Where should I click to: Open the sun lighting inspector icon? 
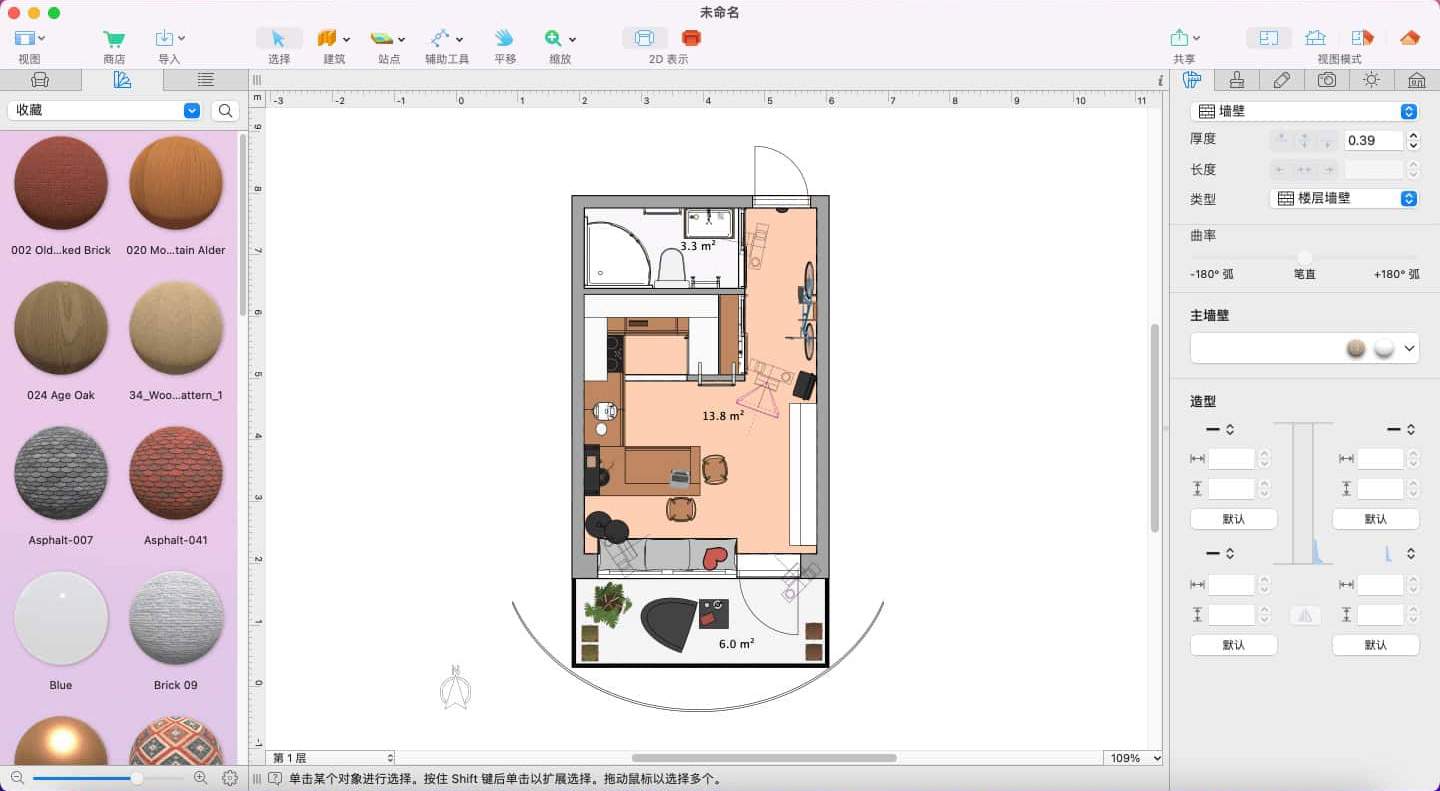tap(1371, 80)
